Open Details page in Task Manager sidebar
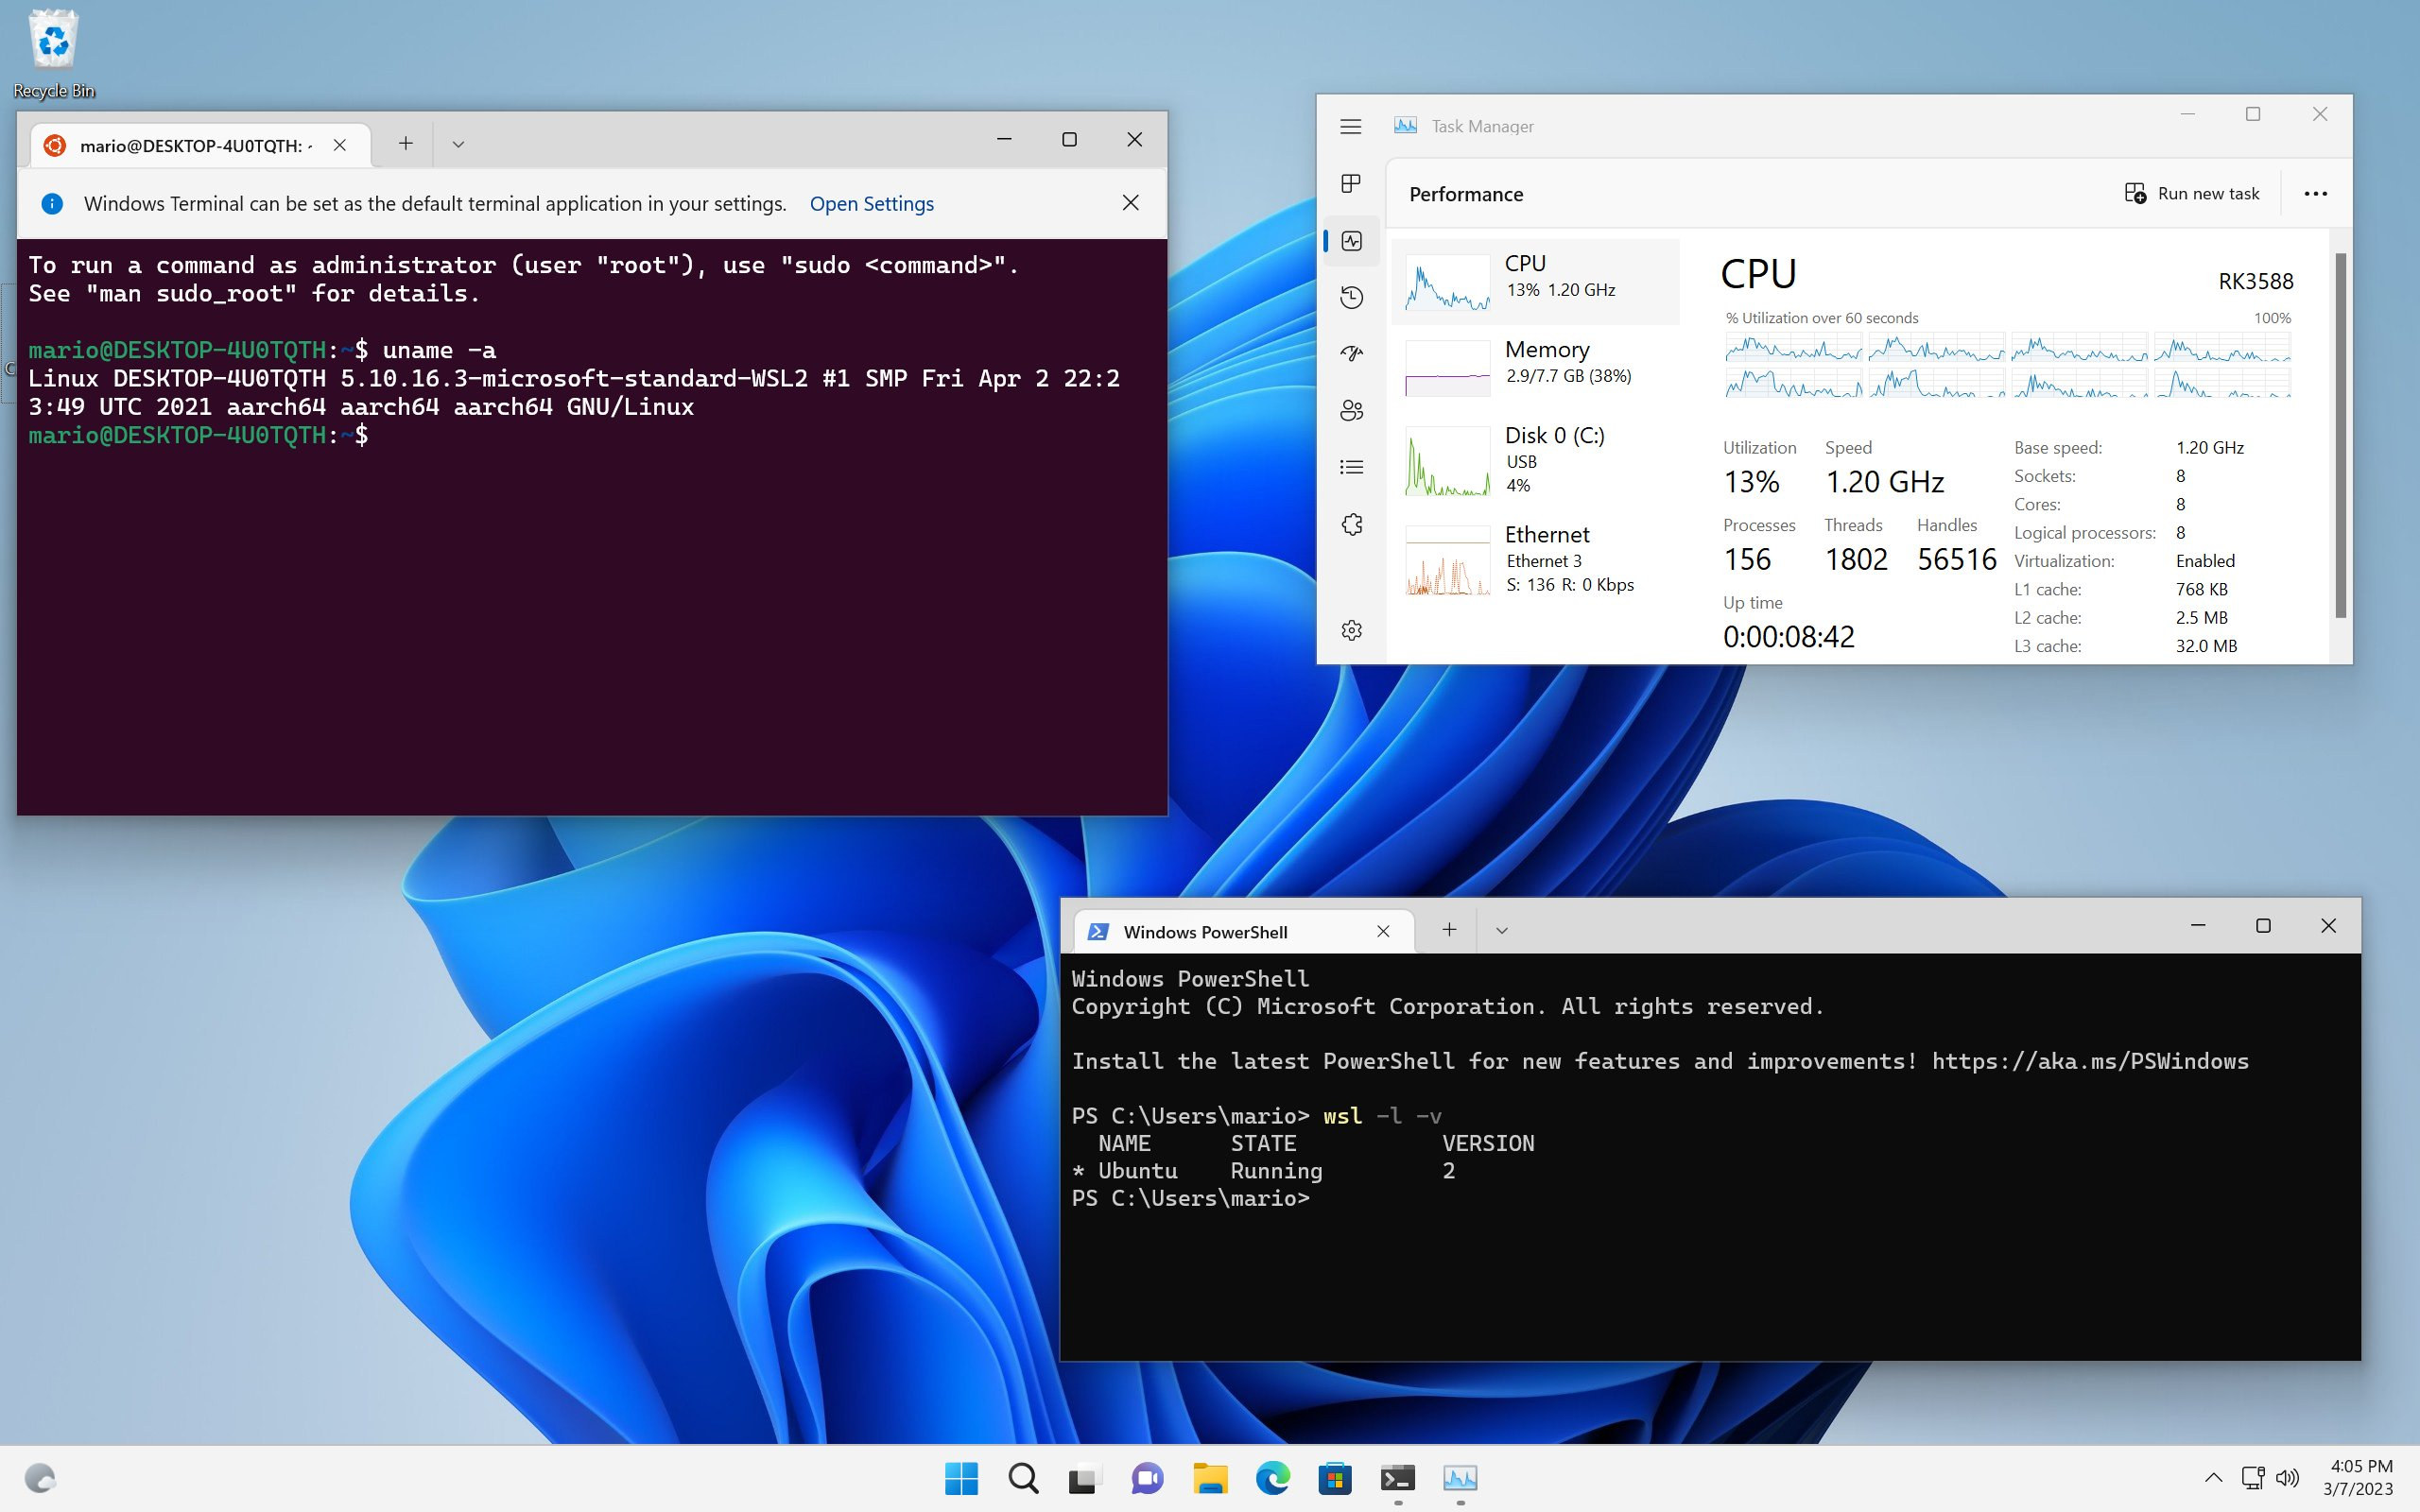The image size is (2420, 1512). (1351, 467)
